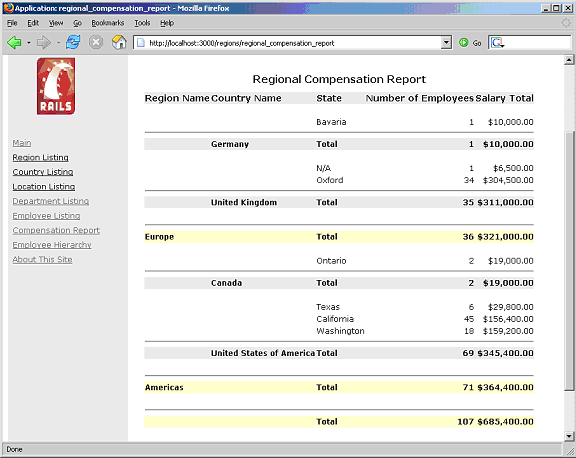576x458 pixels.
Task: Click the California state cell
Action: [x=335, y=319]
